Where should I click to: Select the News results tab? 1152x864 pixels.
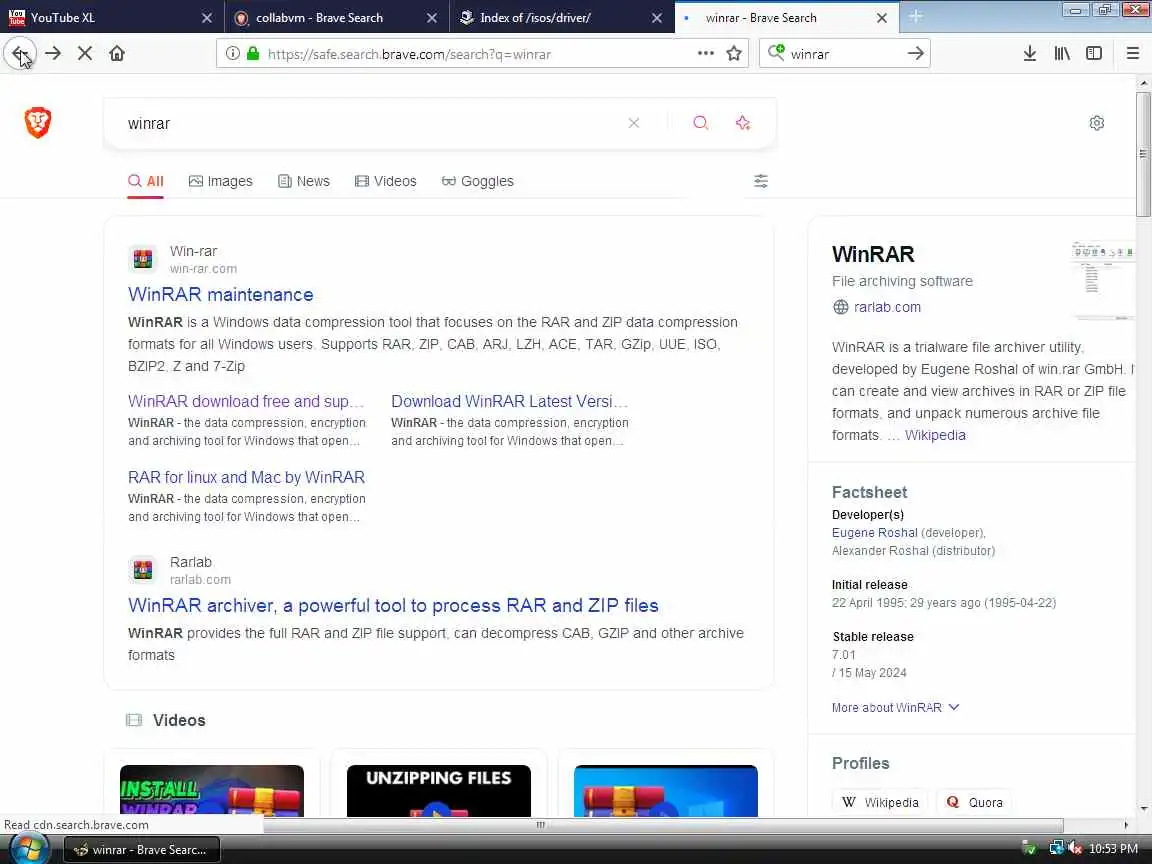(303, 181)
